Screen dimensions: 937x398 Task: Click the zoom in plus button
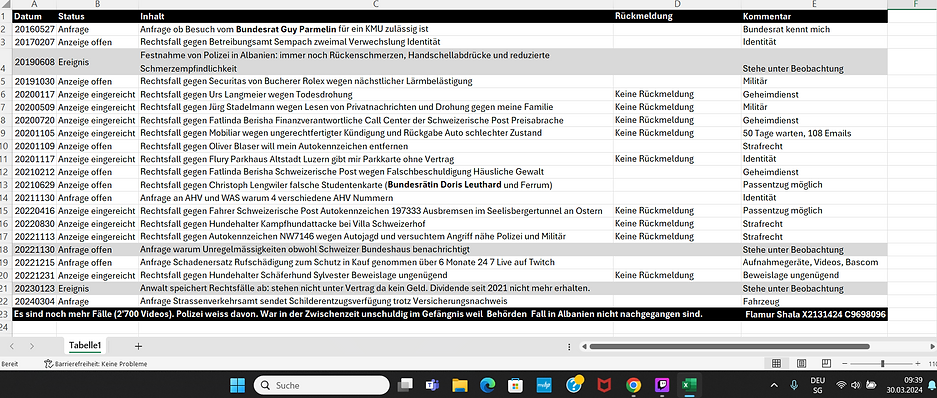coord(917,363)
